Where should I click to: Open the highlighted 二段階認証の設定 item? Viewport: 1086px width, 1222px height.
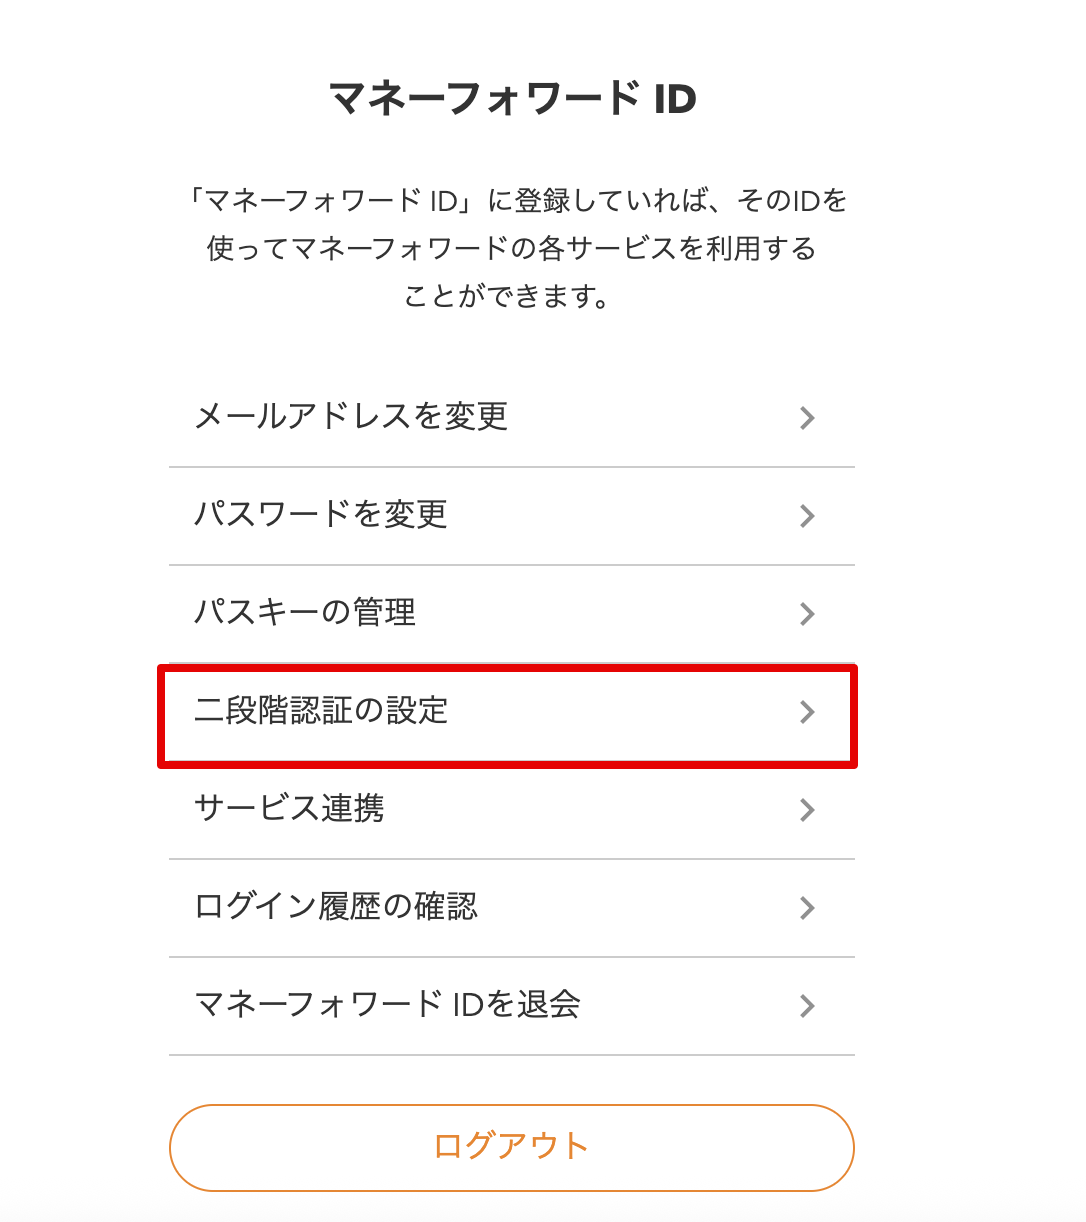click(321, 711)
